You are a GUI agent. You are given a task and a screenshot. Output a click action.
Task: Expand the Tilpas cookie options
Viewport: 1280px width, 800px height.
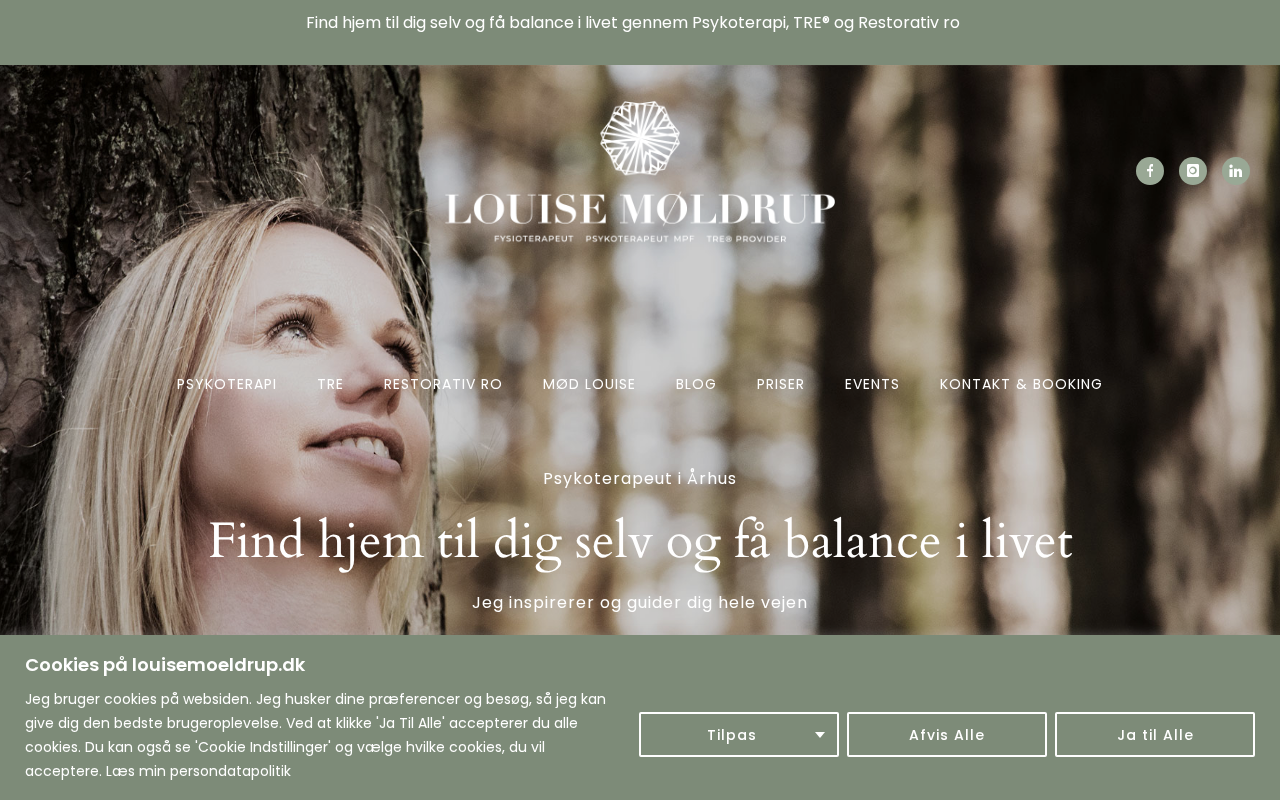[739, 735]
